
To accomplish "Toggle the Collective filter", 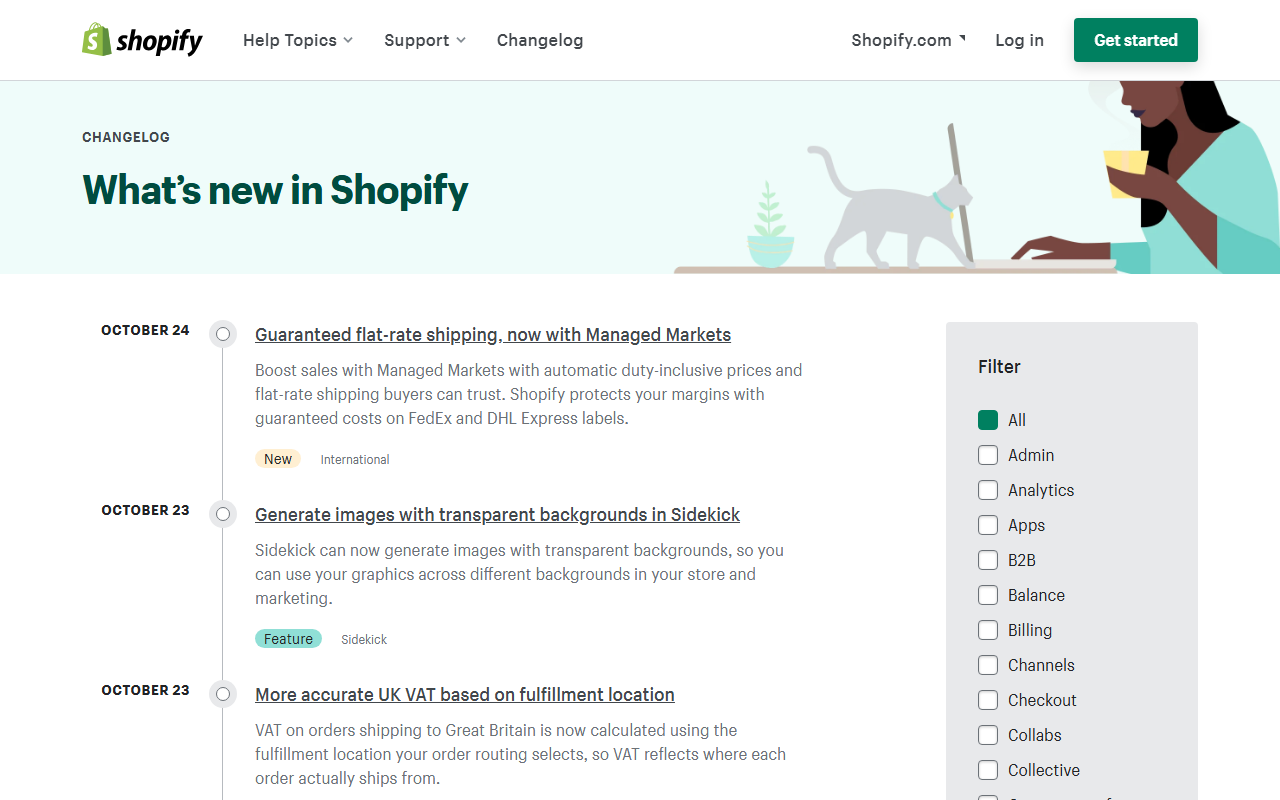I will click(988, 770).
